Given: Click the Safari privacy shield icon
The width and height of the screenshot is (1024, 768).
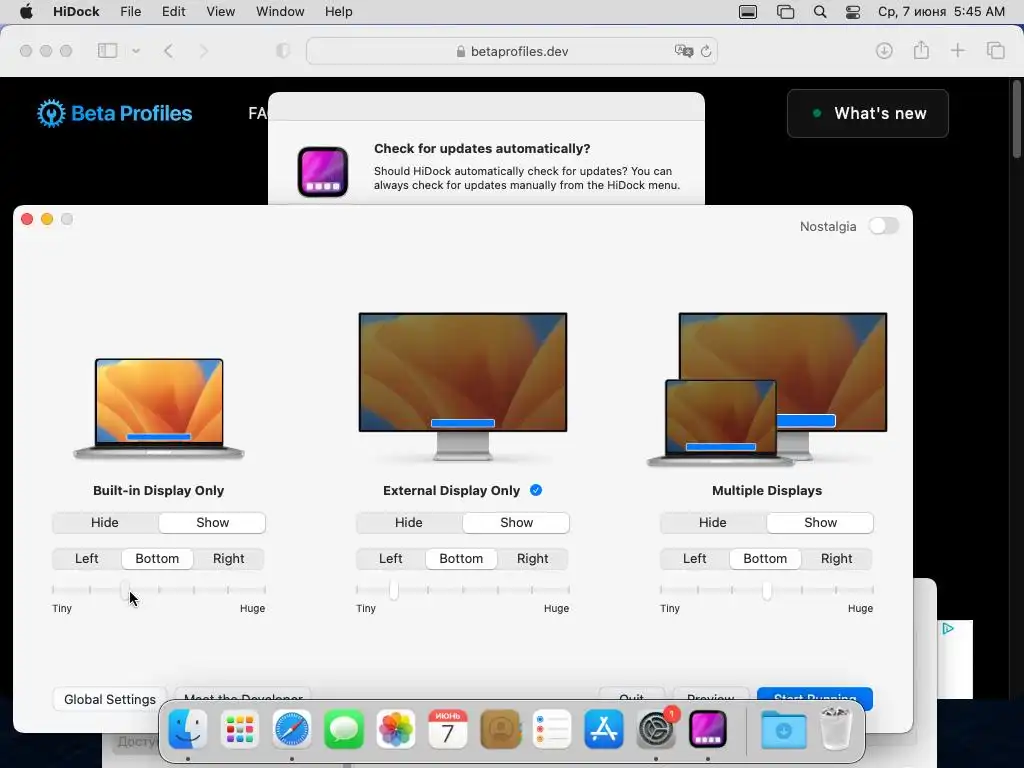Looking at the screenshot, I should (283, 51).
